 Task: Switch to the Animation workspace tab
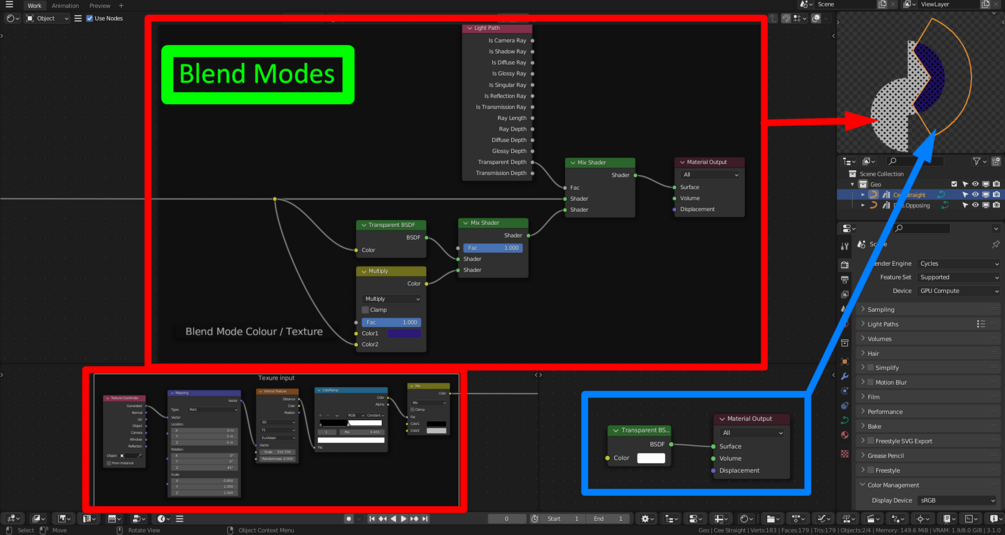pos(65,6)
